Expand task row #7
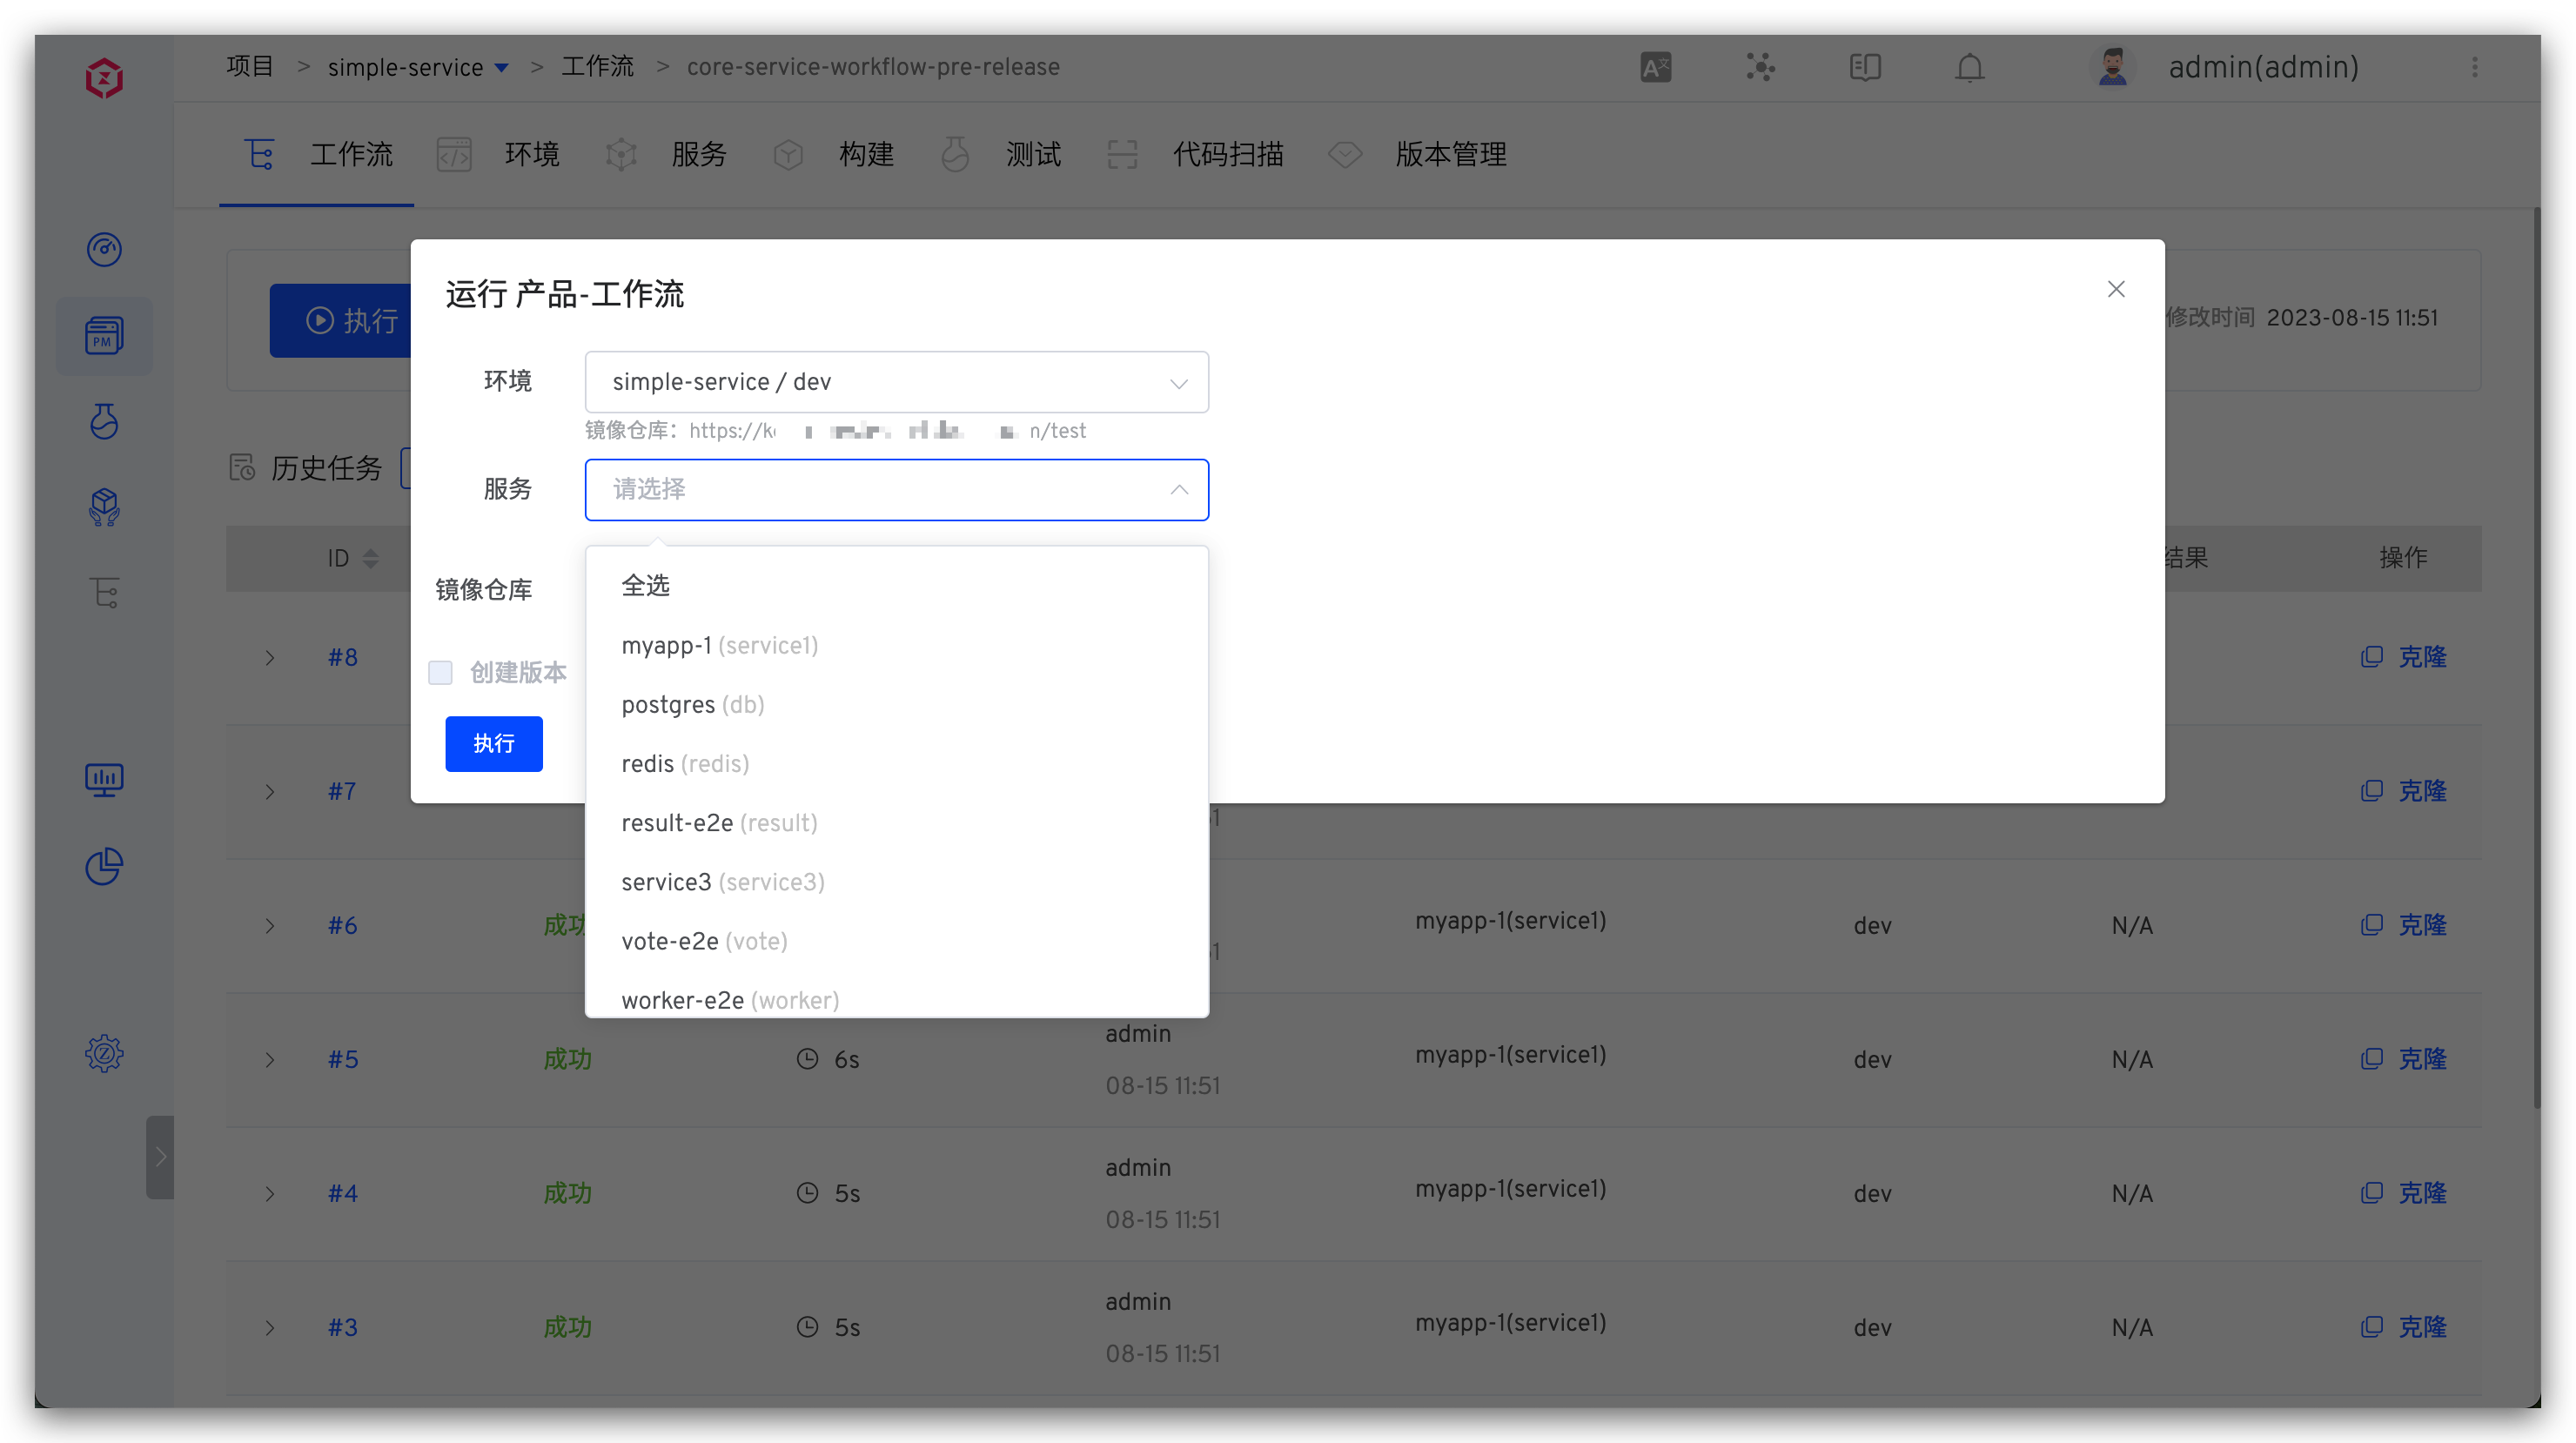The image size is (2576, 1443). pos(269,791)
